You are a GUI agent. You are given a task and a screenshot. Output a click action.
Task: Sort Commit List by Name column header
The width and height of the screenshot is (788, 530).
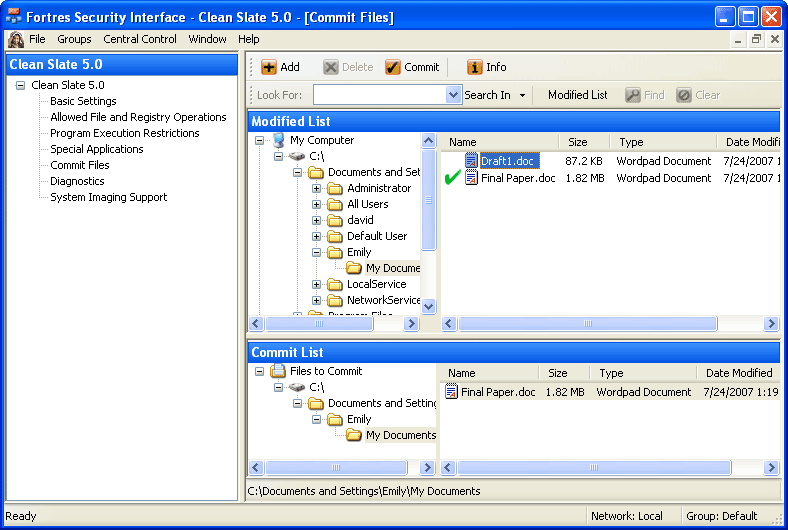(x=489, y=373)
